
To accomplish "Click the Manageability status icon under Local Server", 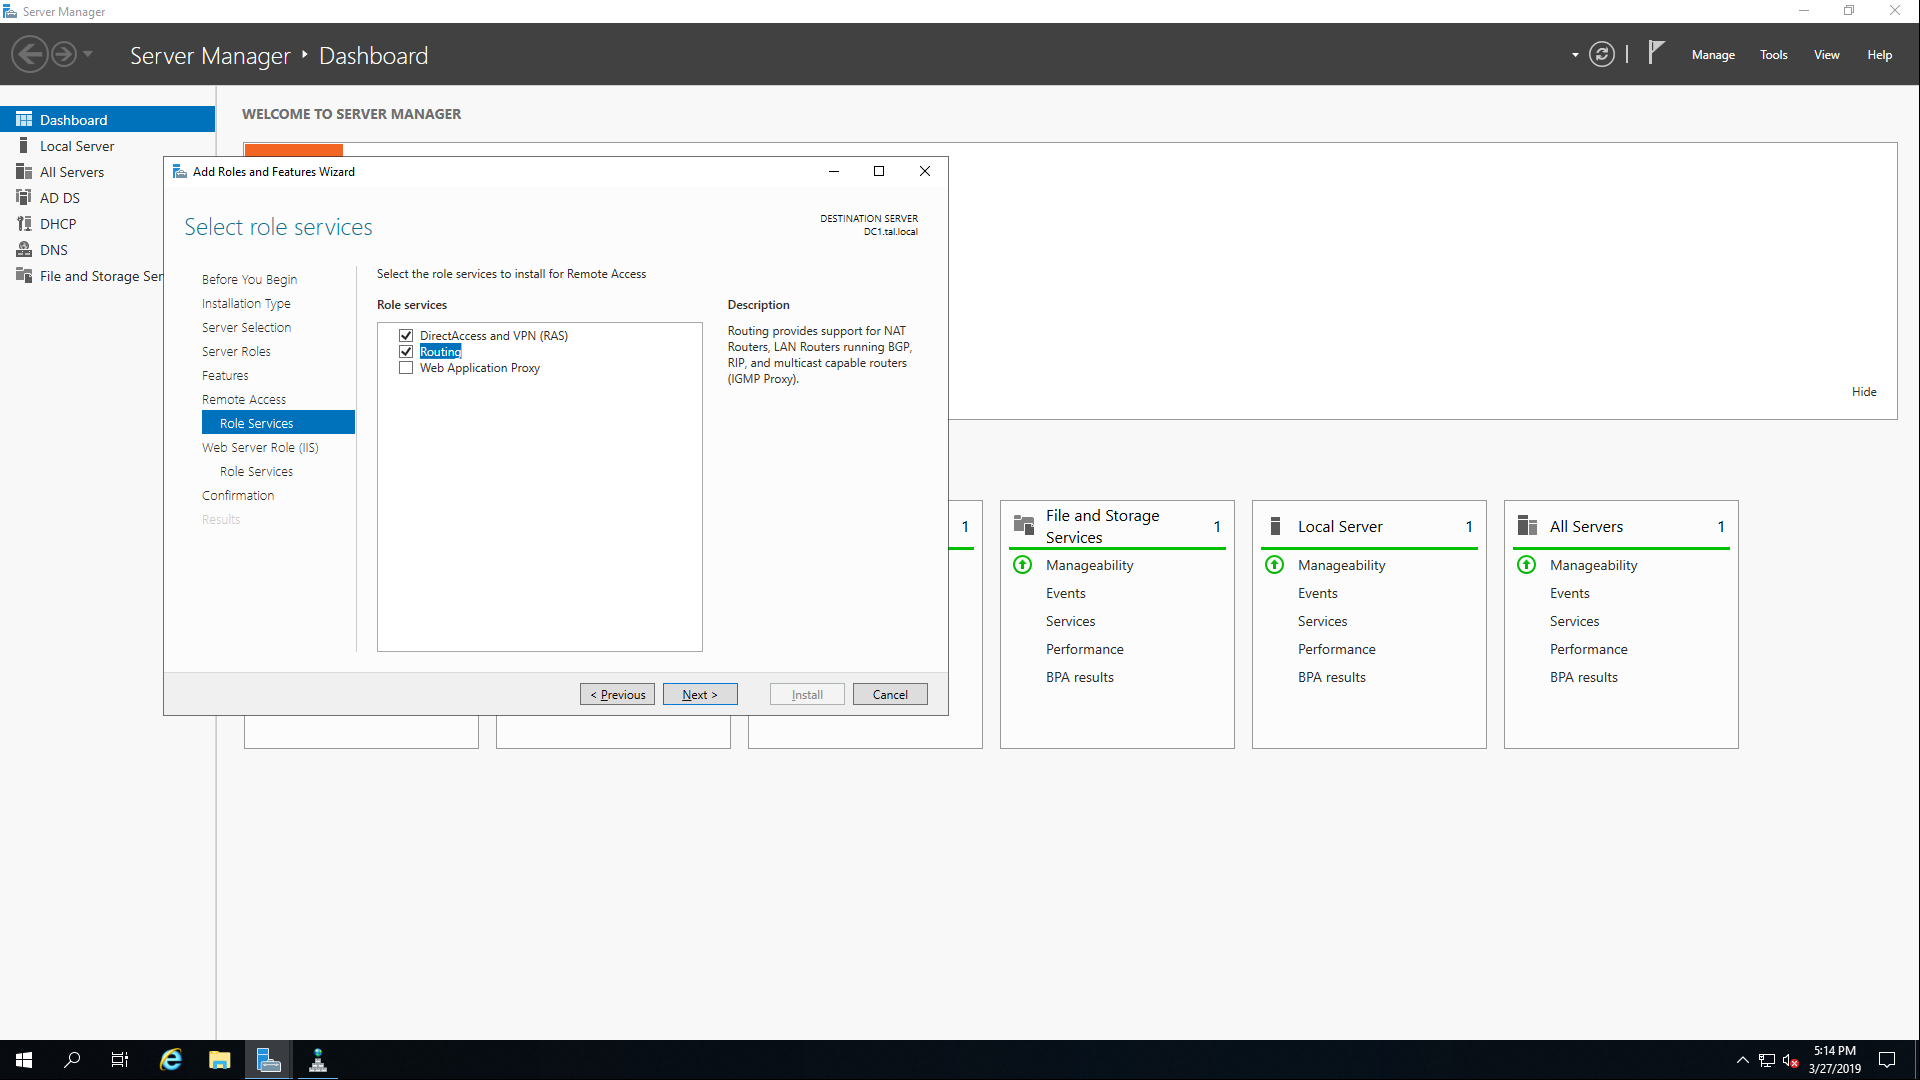I will pyautogui.click(x=1275, y=565).
